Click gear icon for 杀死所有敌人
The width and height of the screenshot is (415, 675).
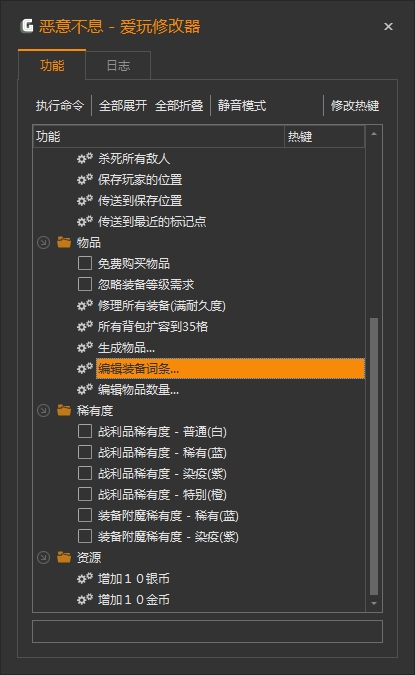coord(85,158)
